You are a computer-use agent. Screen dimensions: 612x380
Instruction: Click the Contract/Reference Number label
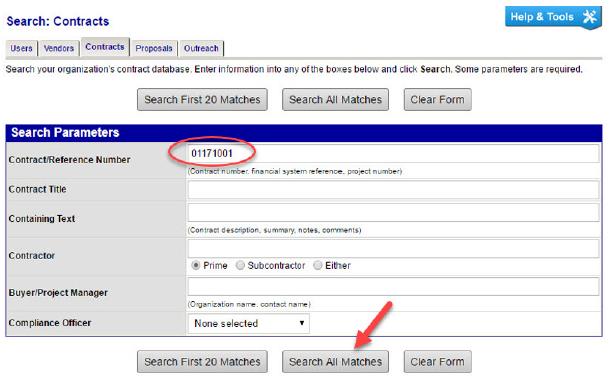coord(69,160)
